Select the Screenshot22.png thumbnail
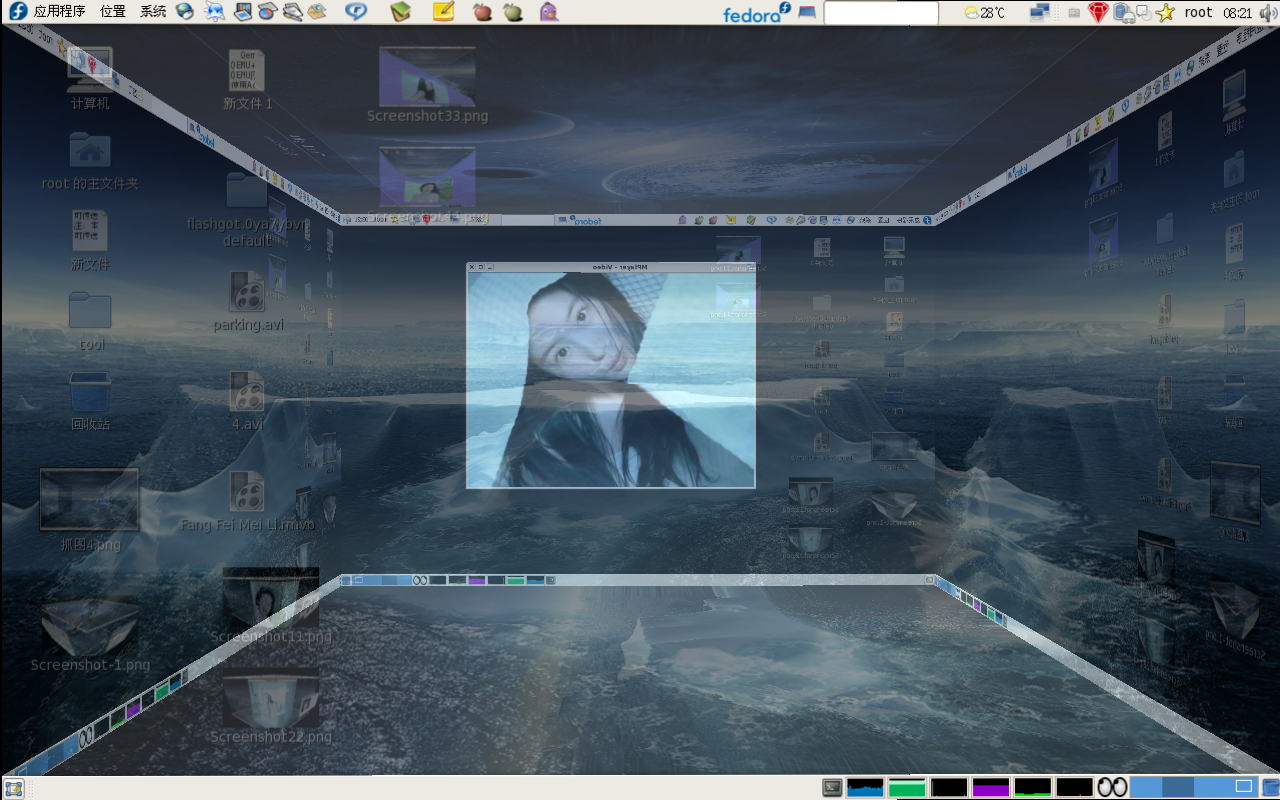Image resolution: width=1280 pixels, height=800 pixels. coord(271,706)
